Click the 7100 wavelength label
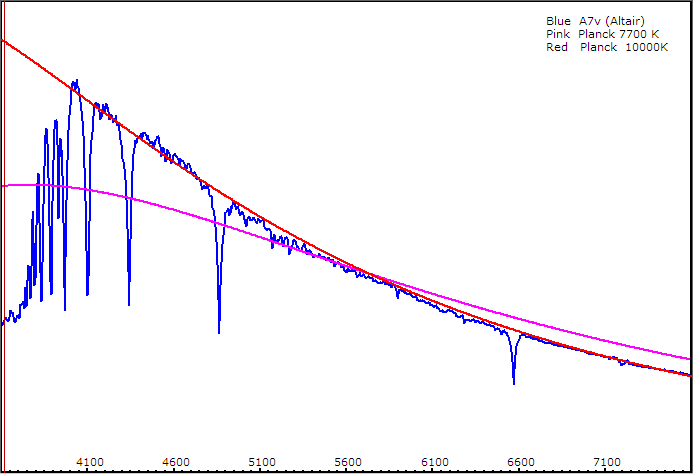This screenshot has width=693, height=474. click(x=606, y=462)
